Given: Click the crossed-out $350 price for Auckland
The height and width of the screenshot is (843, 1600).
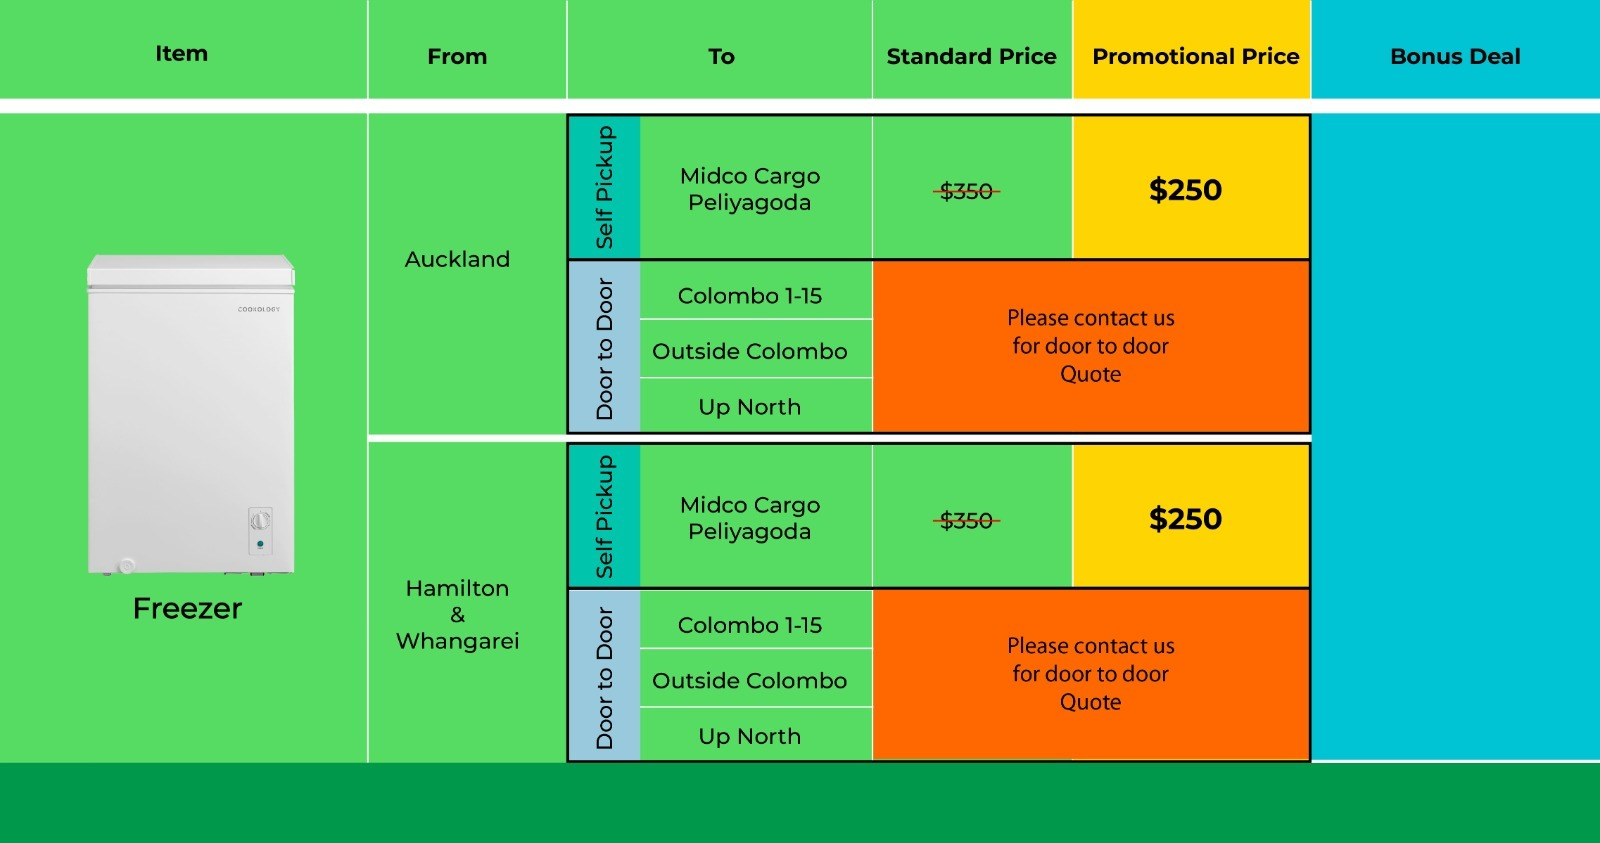Looking at the screenshot, I should [967, 191].
